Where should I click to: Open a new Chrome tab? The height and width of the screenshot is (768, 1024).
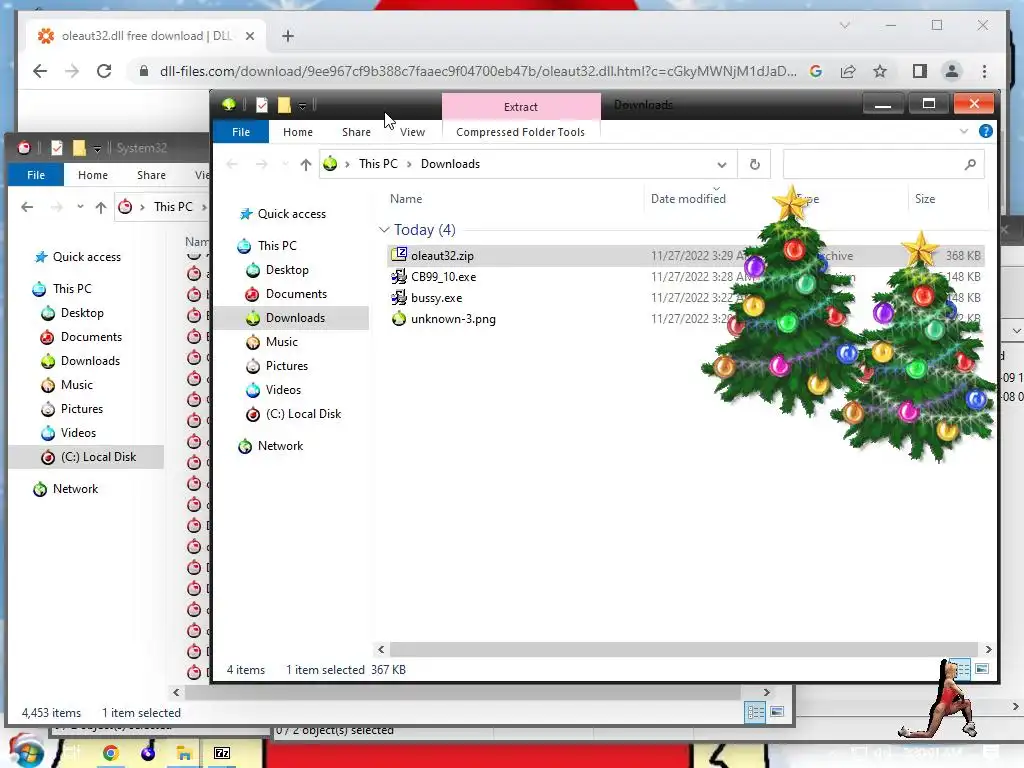(288, 36)
